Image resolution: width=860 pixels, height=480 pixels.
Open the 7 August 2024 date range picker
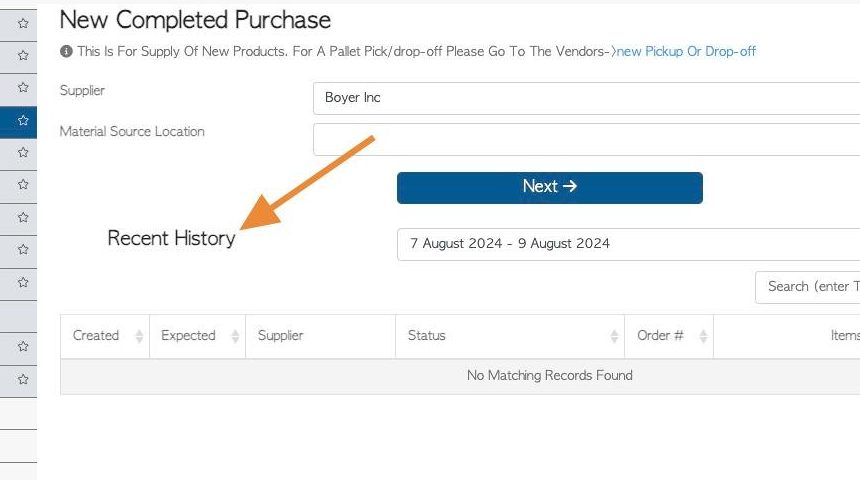click(629, 244)
